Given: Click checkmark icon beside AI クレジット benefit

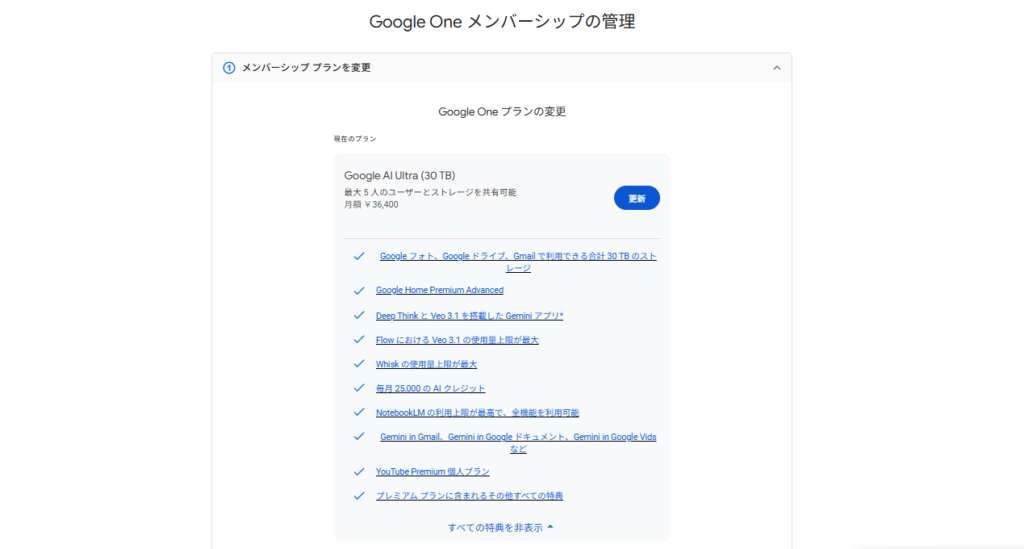Looking at the screenshot, I should [359, 388].
